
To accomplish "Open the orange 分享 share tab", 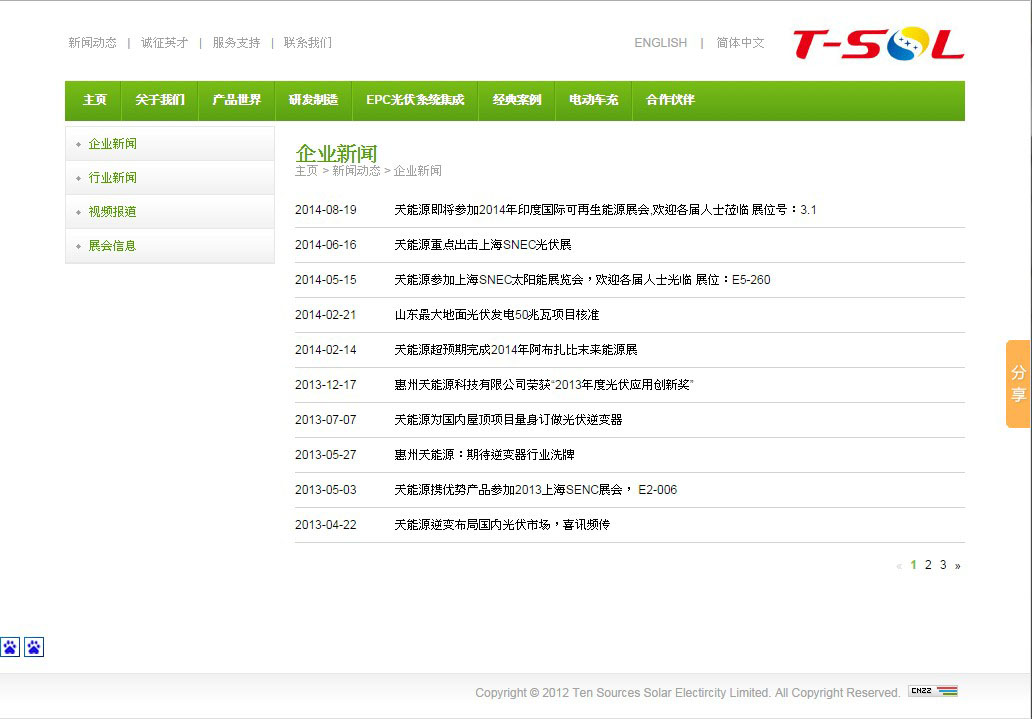I will click(x=1018, y=384).
